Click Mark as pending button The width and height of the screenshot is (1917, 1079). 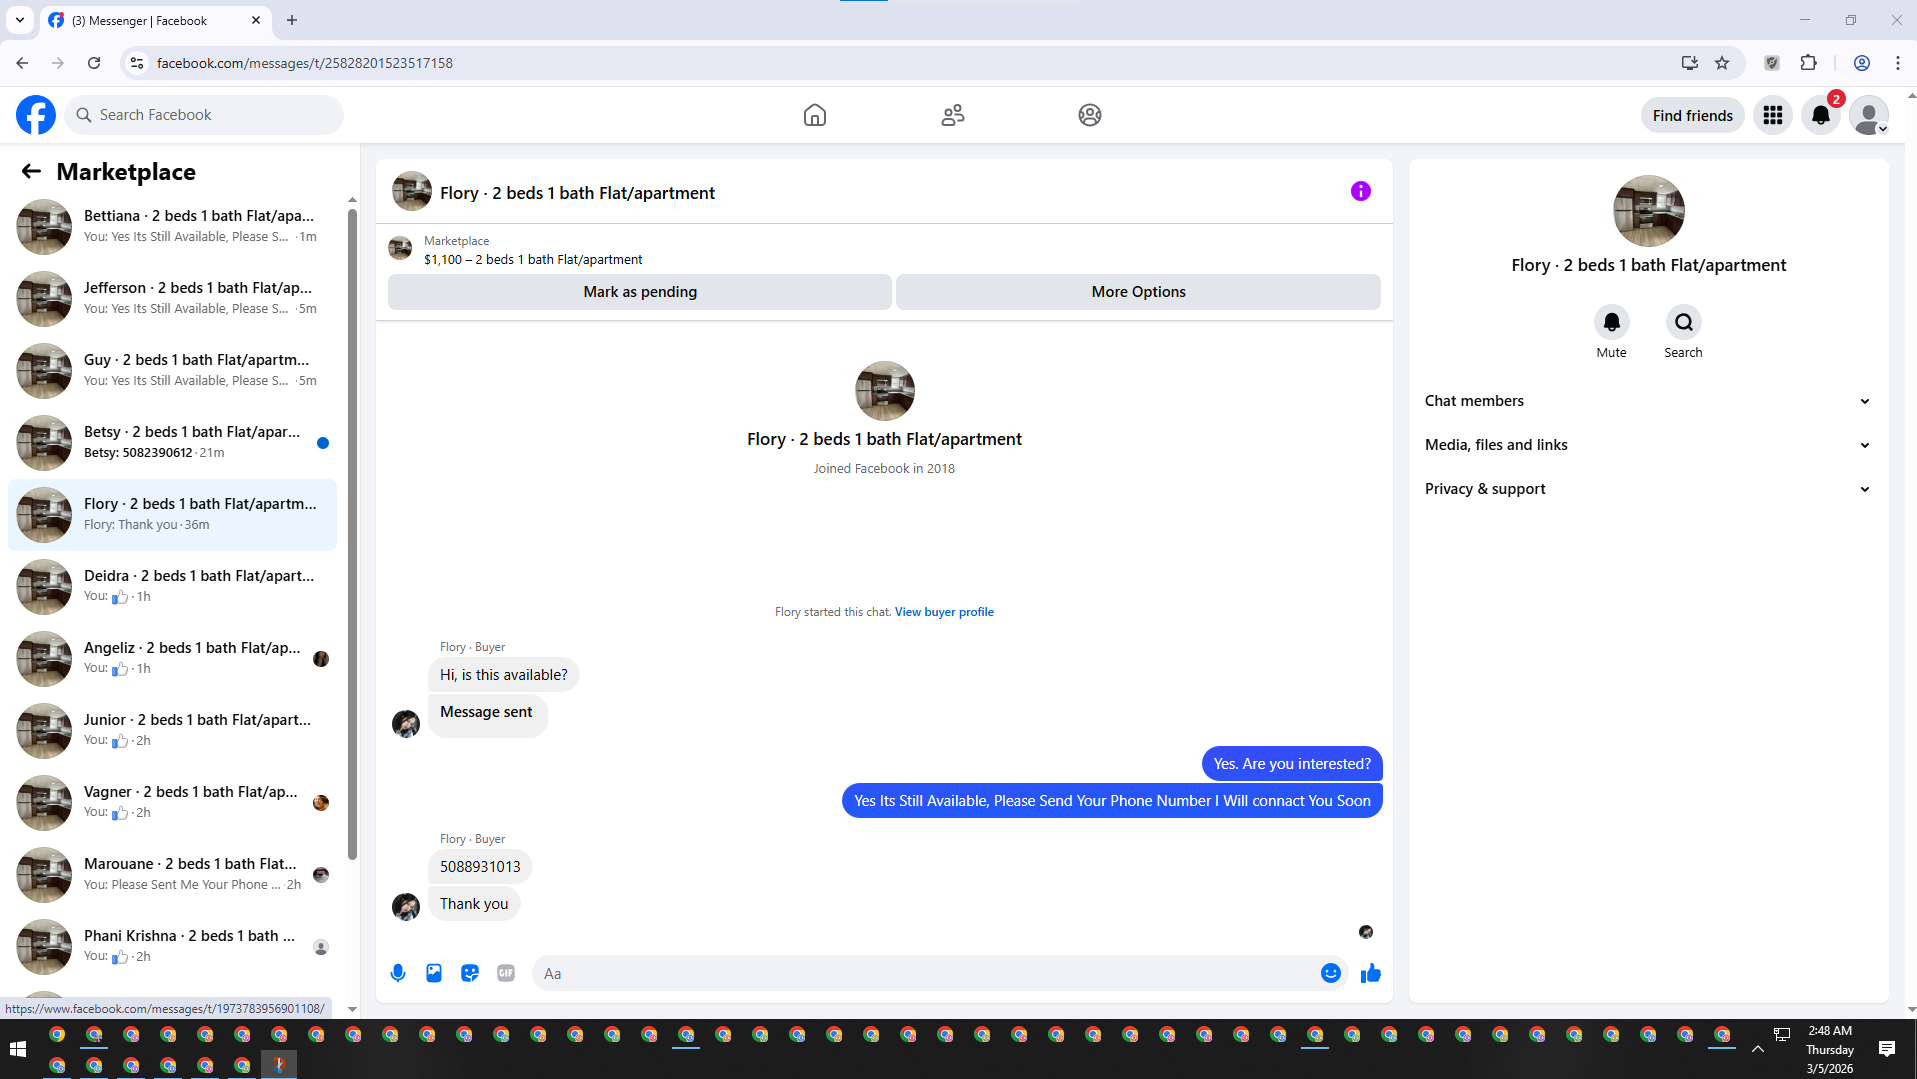[640, 292]
